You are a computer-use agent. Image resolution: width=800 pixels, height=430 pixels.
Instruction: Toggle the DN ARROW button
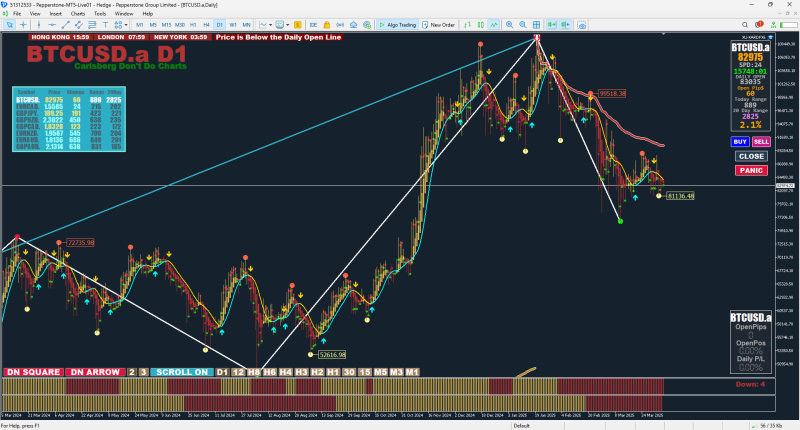pyautogui.click(x=95, y=372)
